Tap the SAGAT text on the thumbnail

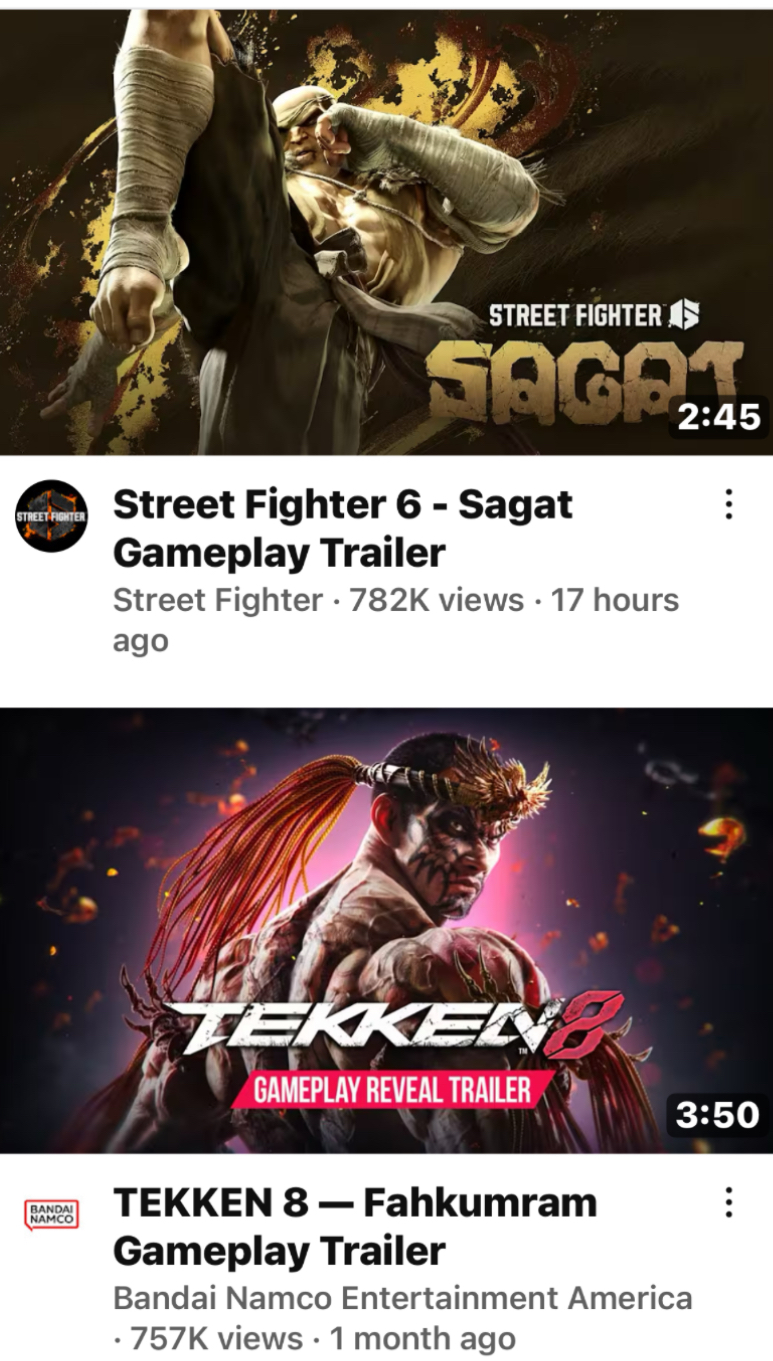click(x=585, y=381)
